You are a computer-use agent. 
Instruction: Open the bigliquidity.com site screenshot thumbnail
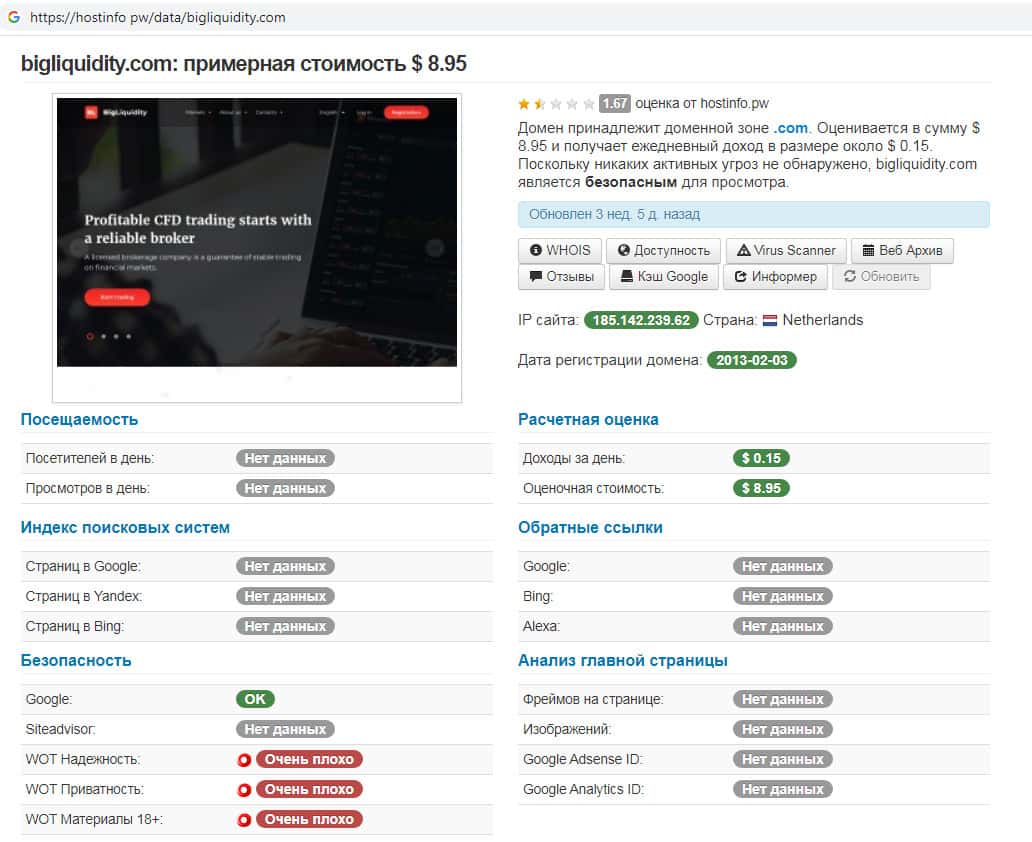pyautogui.click(x=257, y=232)
